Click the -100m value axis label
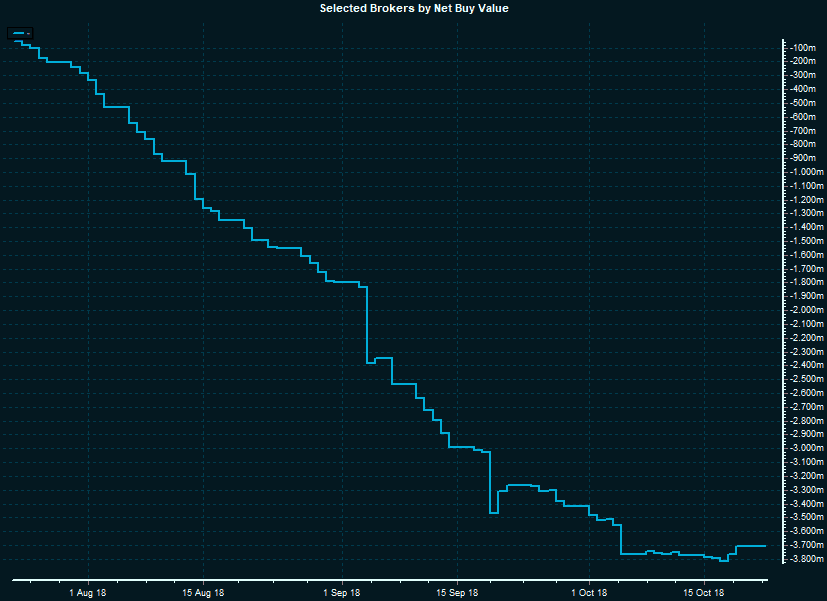Viewport: 827px width, 601px height. [803, 47]
